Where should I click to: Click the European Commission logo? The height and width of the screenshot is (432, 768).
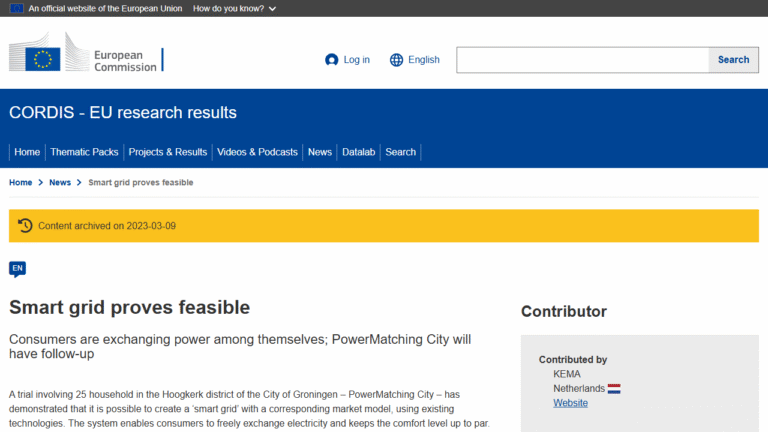pyautogui.click(x=84, y=54)
